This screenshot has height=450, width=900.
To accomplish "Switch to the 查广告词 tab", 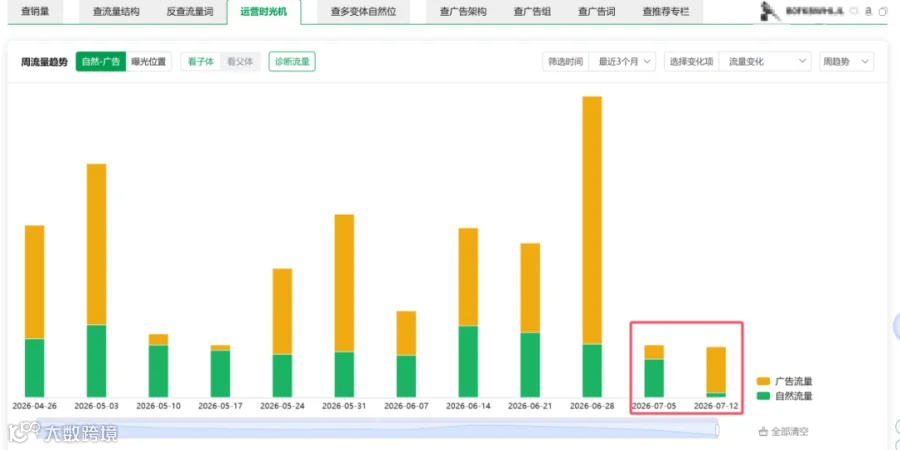I will point(596,11).
